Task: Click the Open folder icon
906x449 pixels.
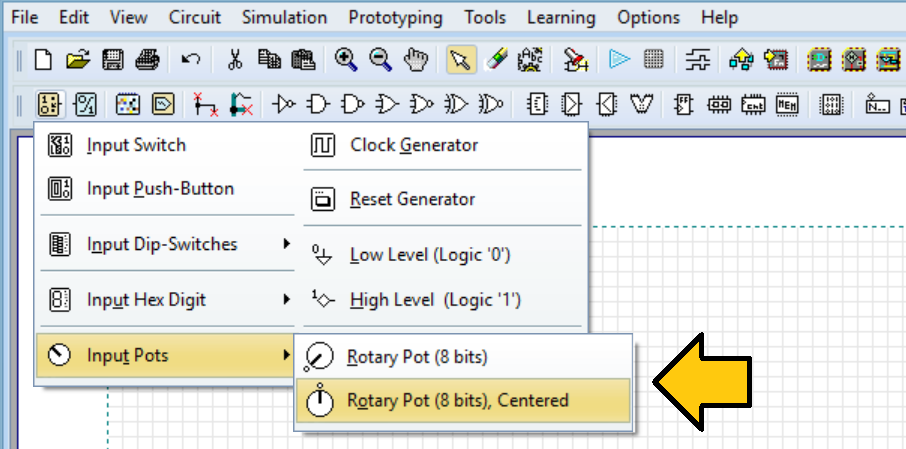Action: click(78, 60)
